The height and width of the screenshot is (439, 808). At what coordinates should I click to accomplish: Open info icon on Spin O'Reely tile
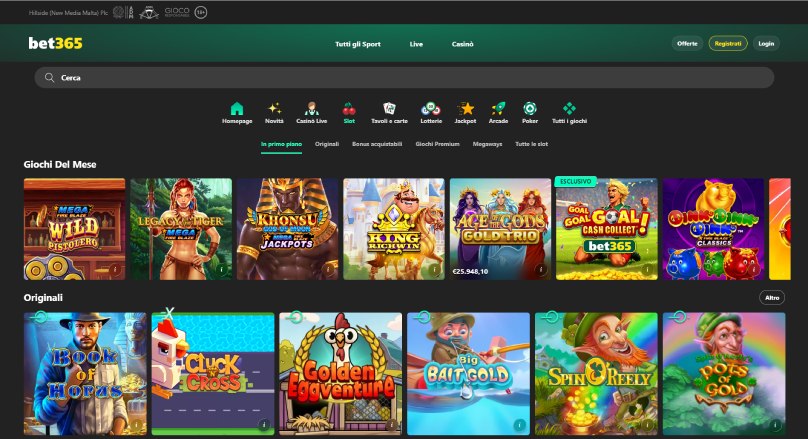click(x=647, y=425)
